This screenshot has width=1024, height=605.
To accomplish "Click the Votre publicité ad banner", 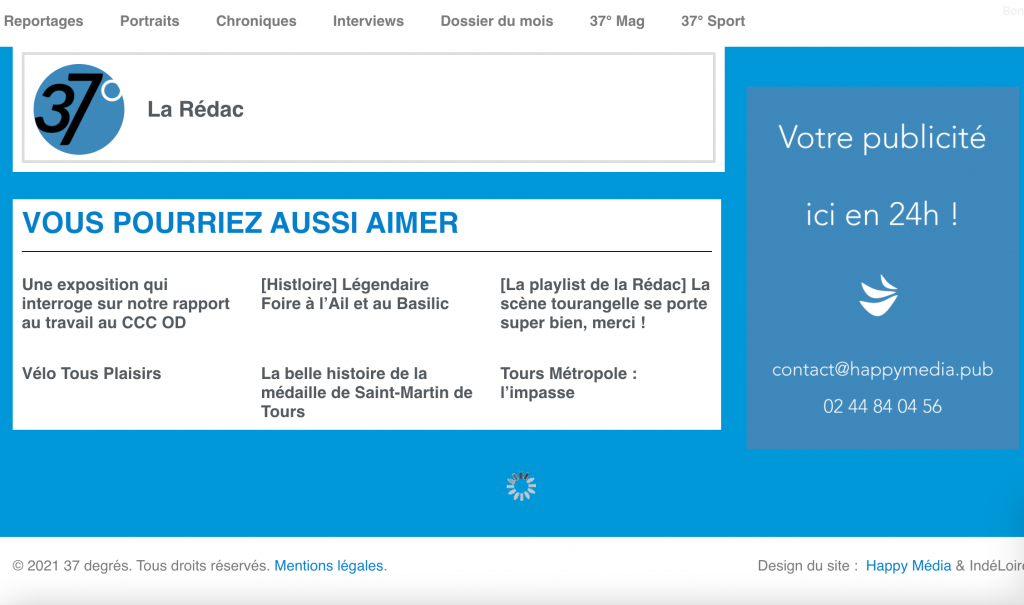I will (882, 175).
